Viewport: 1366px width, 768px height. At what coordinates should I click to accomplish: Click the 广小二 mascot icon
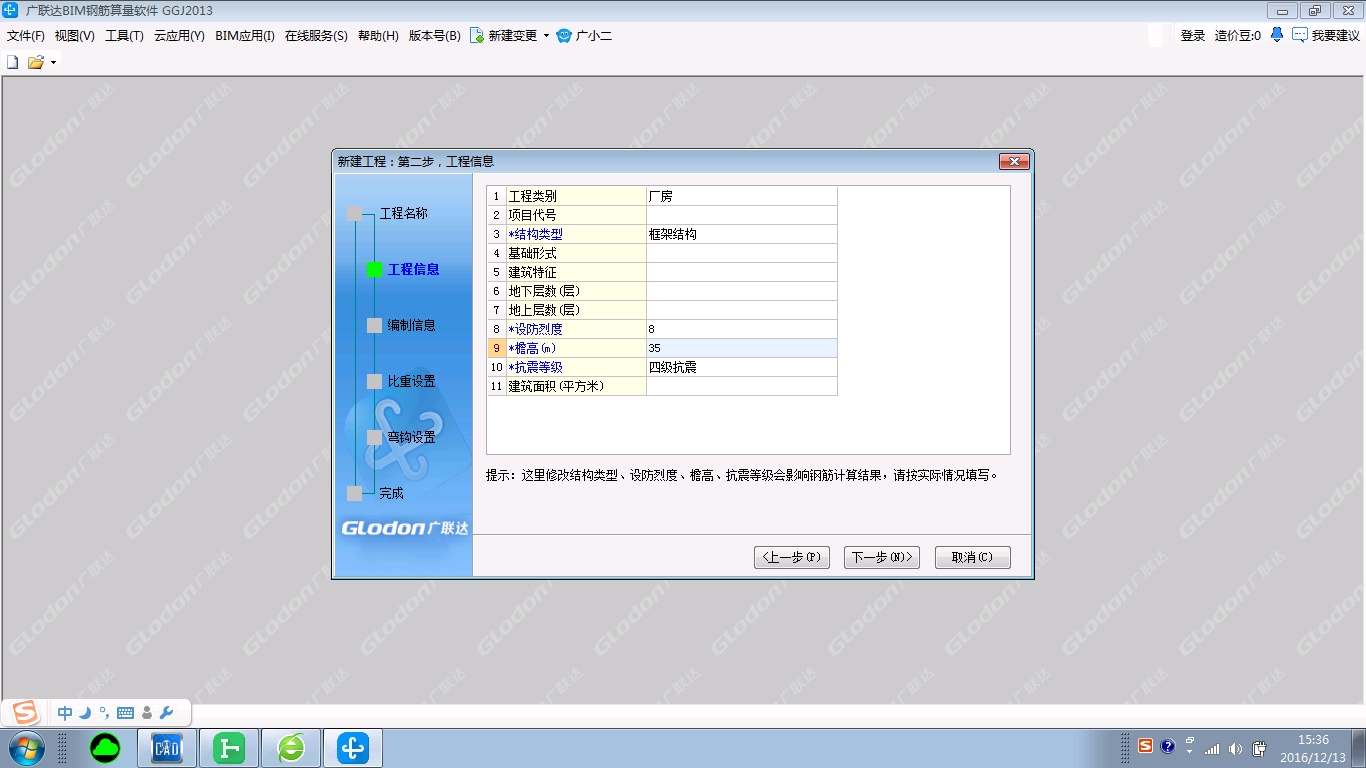564,35
